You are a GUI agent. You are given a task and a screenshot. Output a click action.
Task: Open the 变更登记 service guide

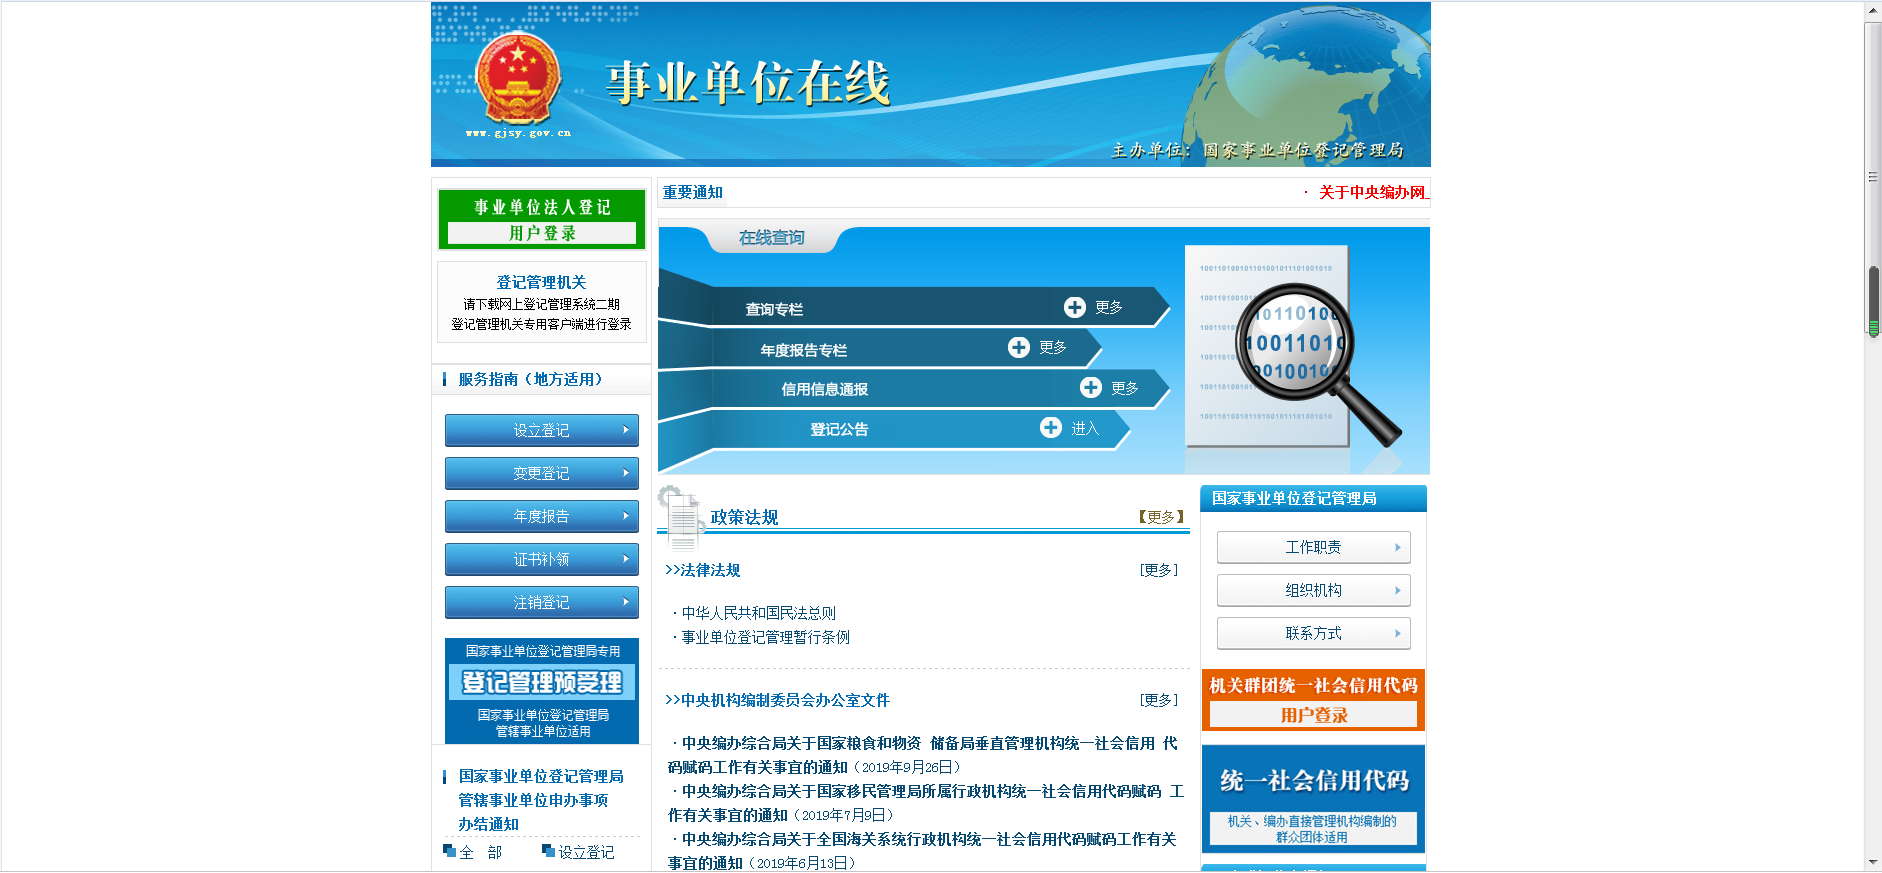tap(542, 473)
